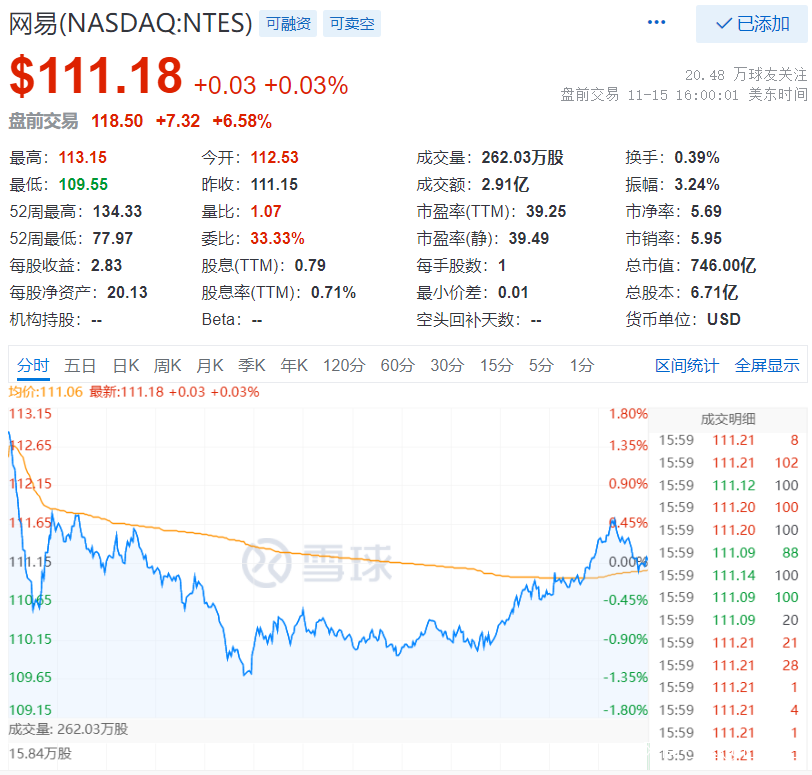Screen dimensions: 812x775
Task: Open the three-dots more options menu
Action: tap(656, 22)
